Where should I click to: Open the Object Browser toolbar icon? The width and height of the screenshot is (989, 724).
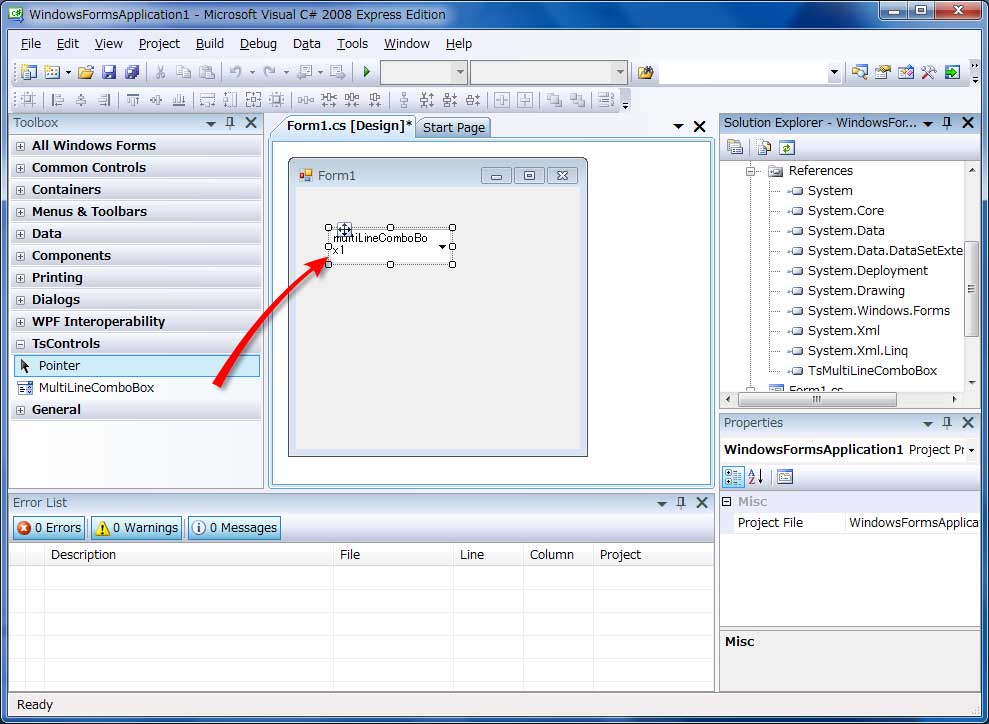[906, 72]
